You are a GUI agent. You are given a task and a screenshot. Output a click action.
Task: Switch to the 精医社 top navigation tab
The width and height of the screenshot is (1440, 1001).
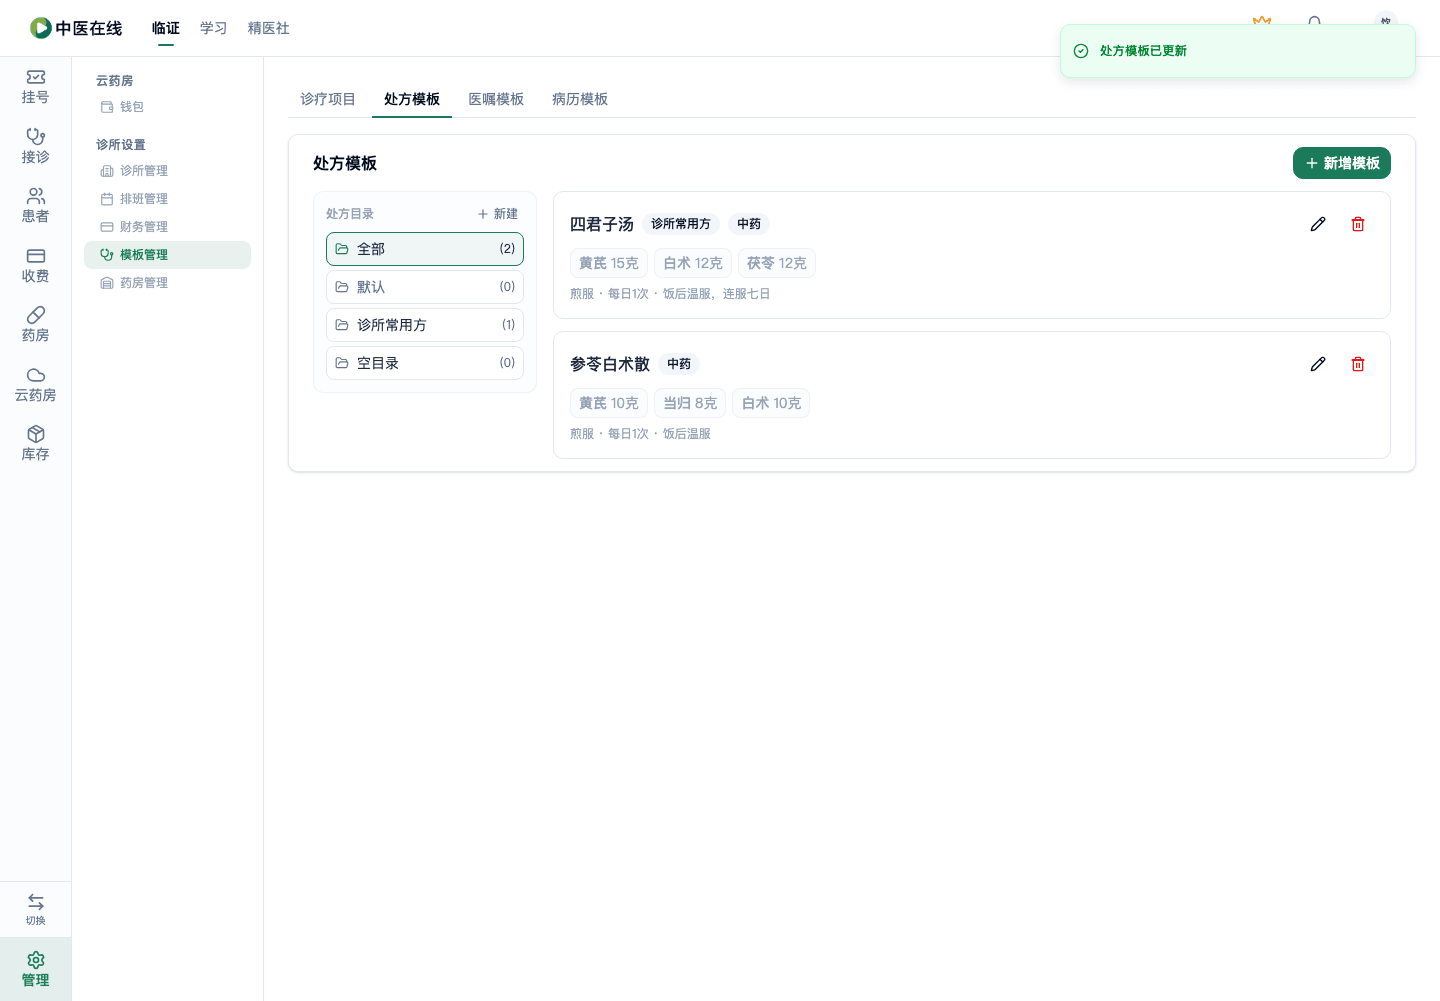269,28
